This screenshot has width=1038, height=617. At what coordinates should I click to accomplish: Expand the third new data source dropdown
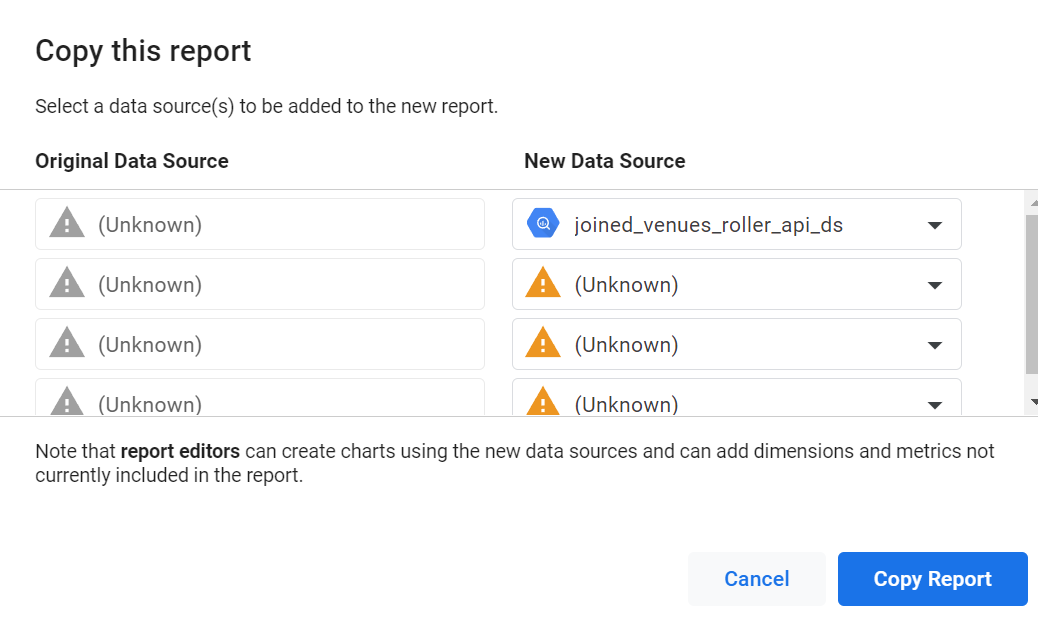934,343
